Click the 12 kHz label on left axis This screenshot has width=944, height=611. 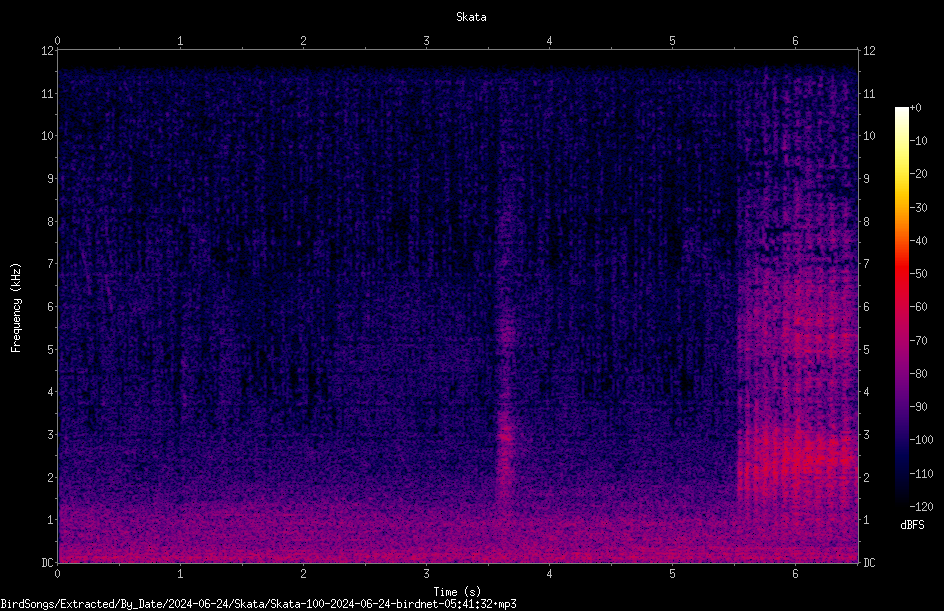48,51
